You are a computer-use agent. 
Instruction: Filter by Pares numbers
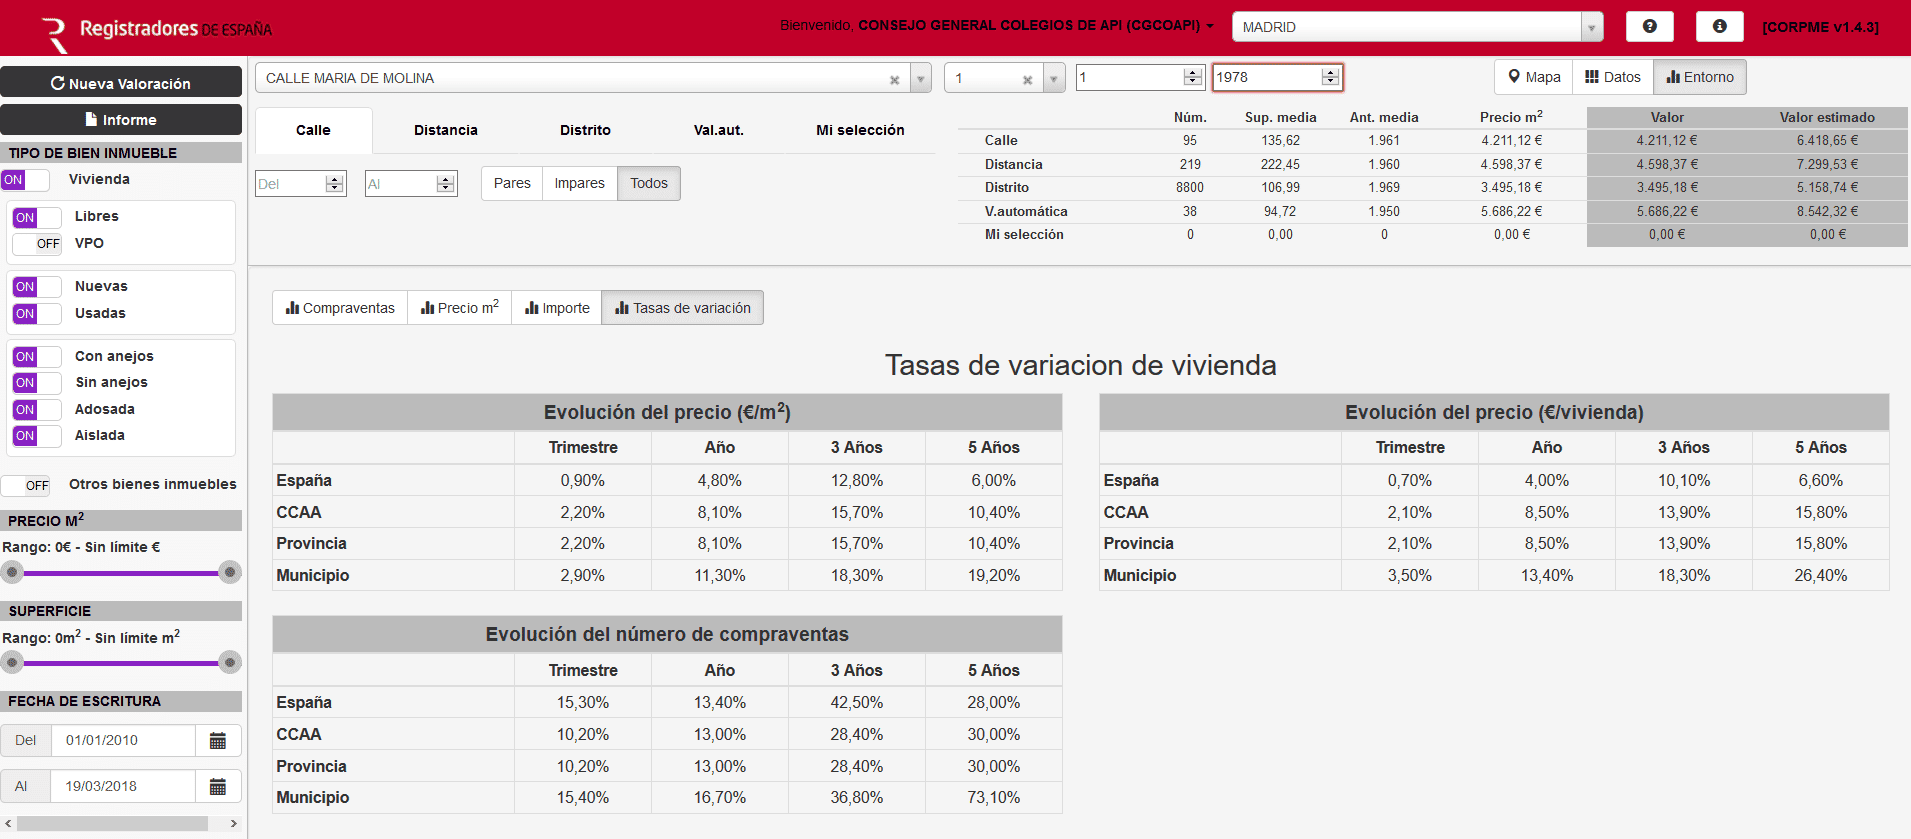(x=512, y=183)
